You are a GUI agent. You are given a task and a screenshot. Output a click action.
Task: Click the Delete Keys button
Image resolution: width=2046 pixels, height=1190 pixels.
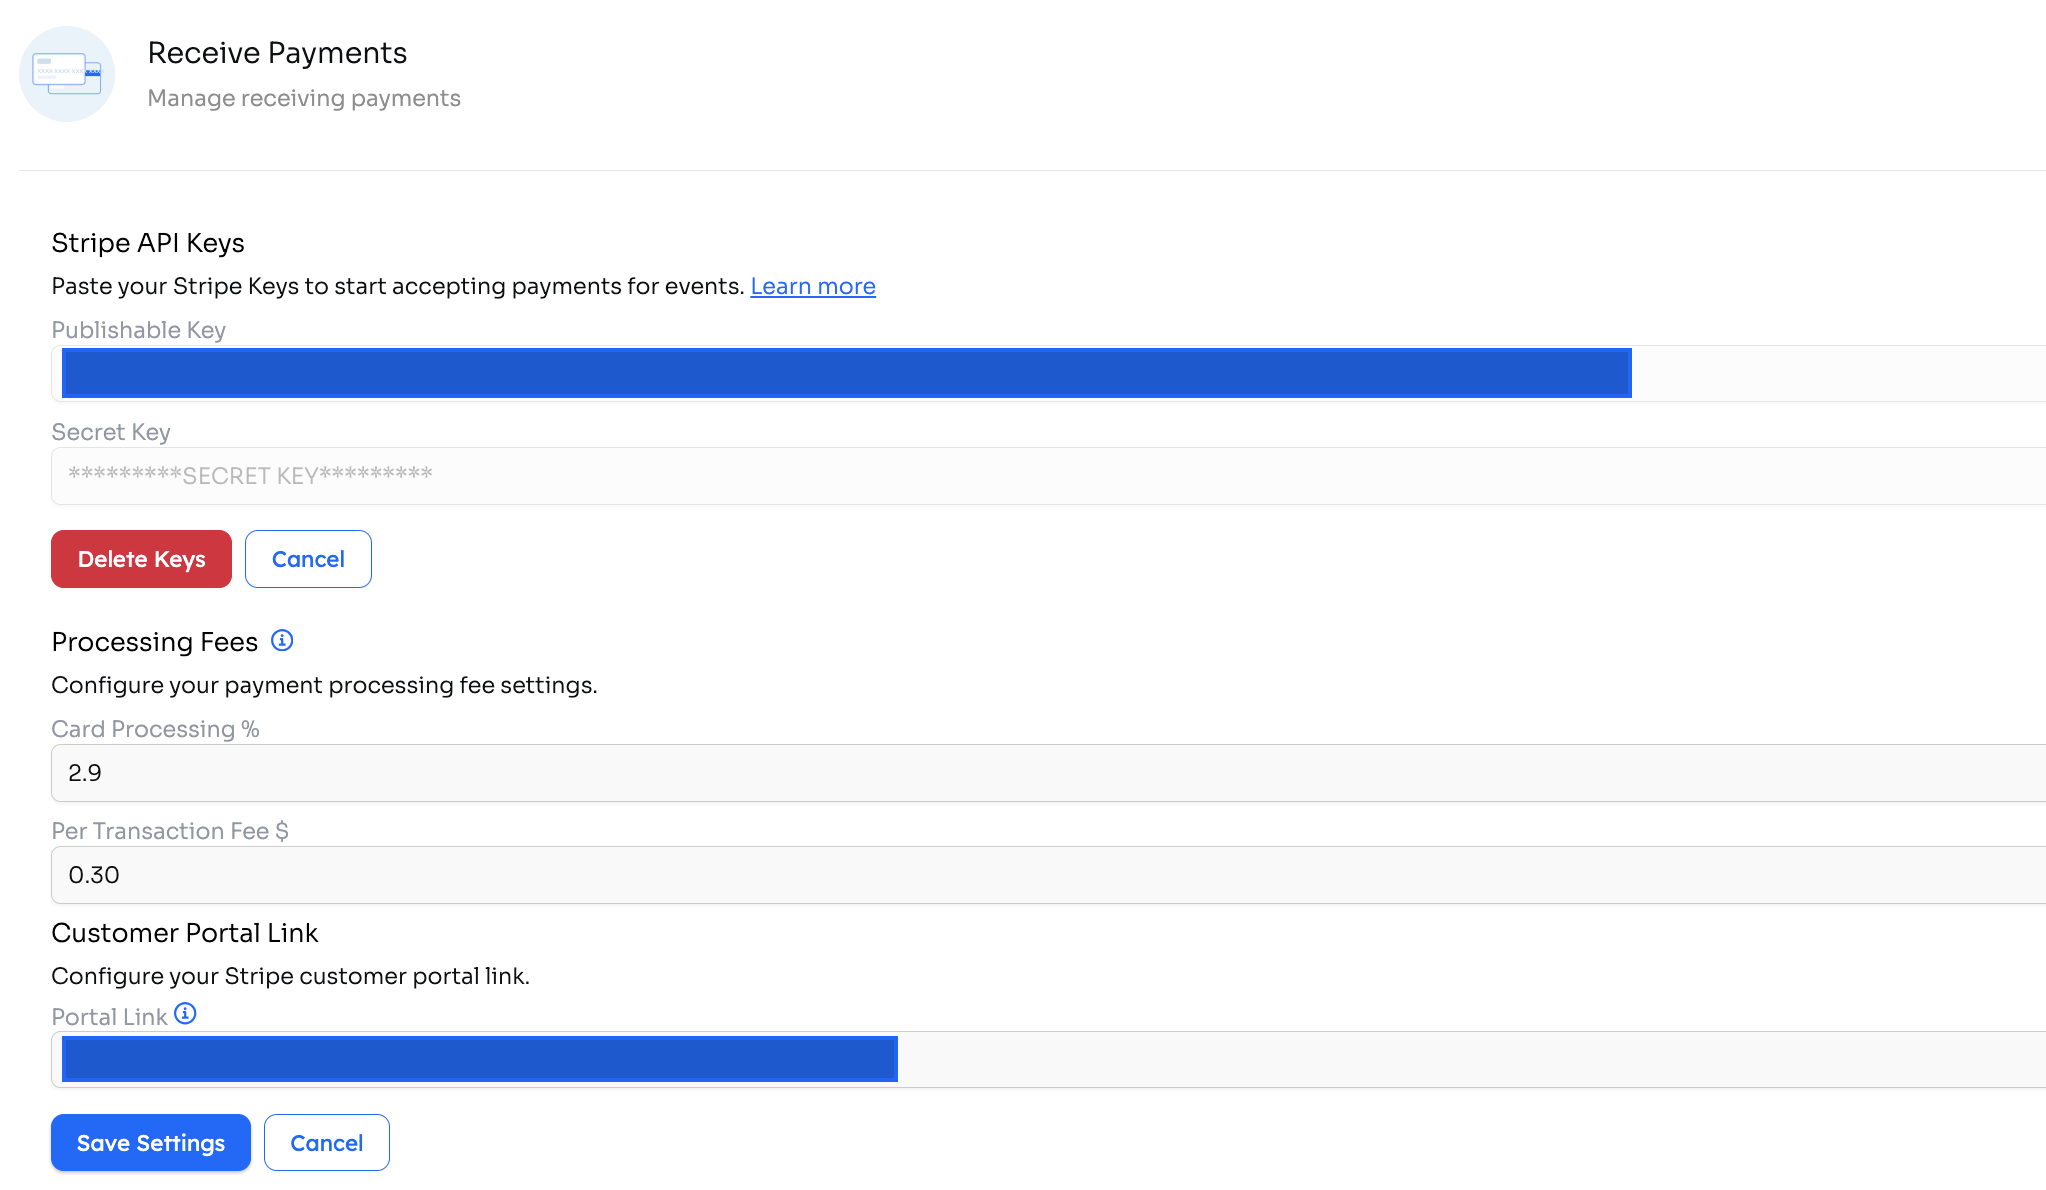pos(141,559)
